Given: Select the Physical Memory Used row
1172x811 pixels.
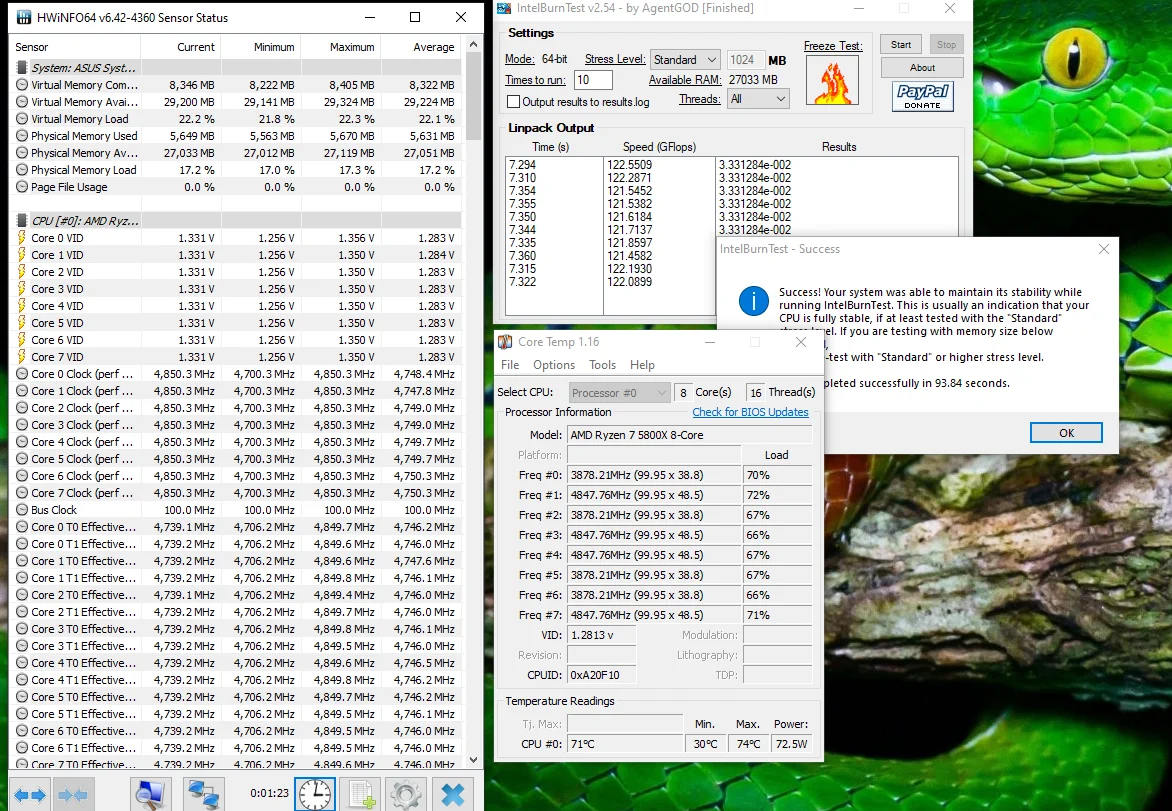Looking at the screenshot, I should 236,136.
